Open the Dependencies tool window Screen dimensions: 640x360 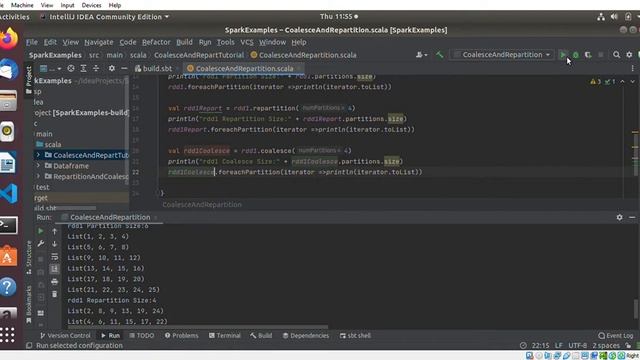click(x=306, y=336)
